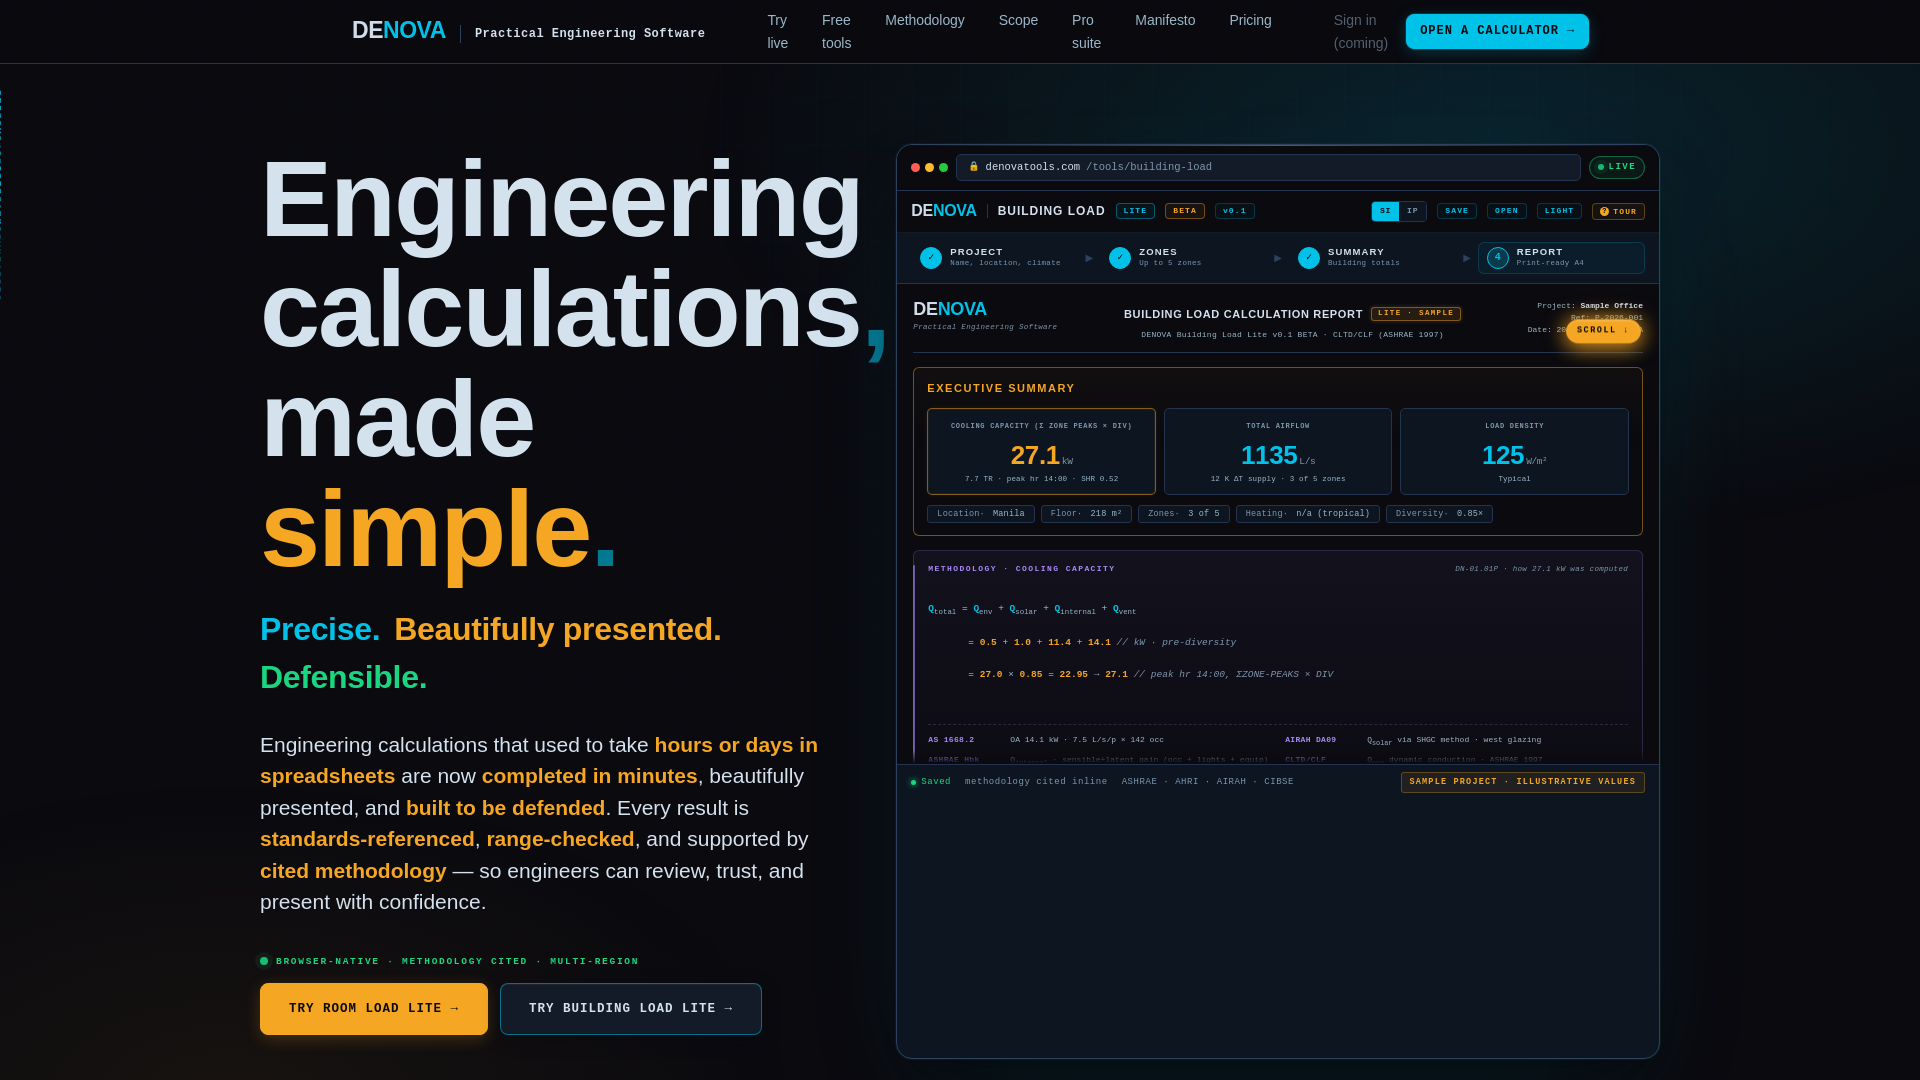1920x1080 pixels.
Task: Click the yellow window dot in mockup
Action: 929,168
